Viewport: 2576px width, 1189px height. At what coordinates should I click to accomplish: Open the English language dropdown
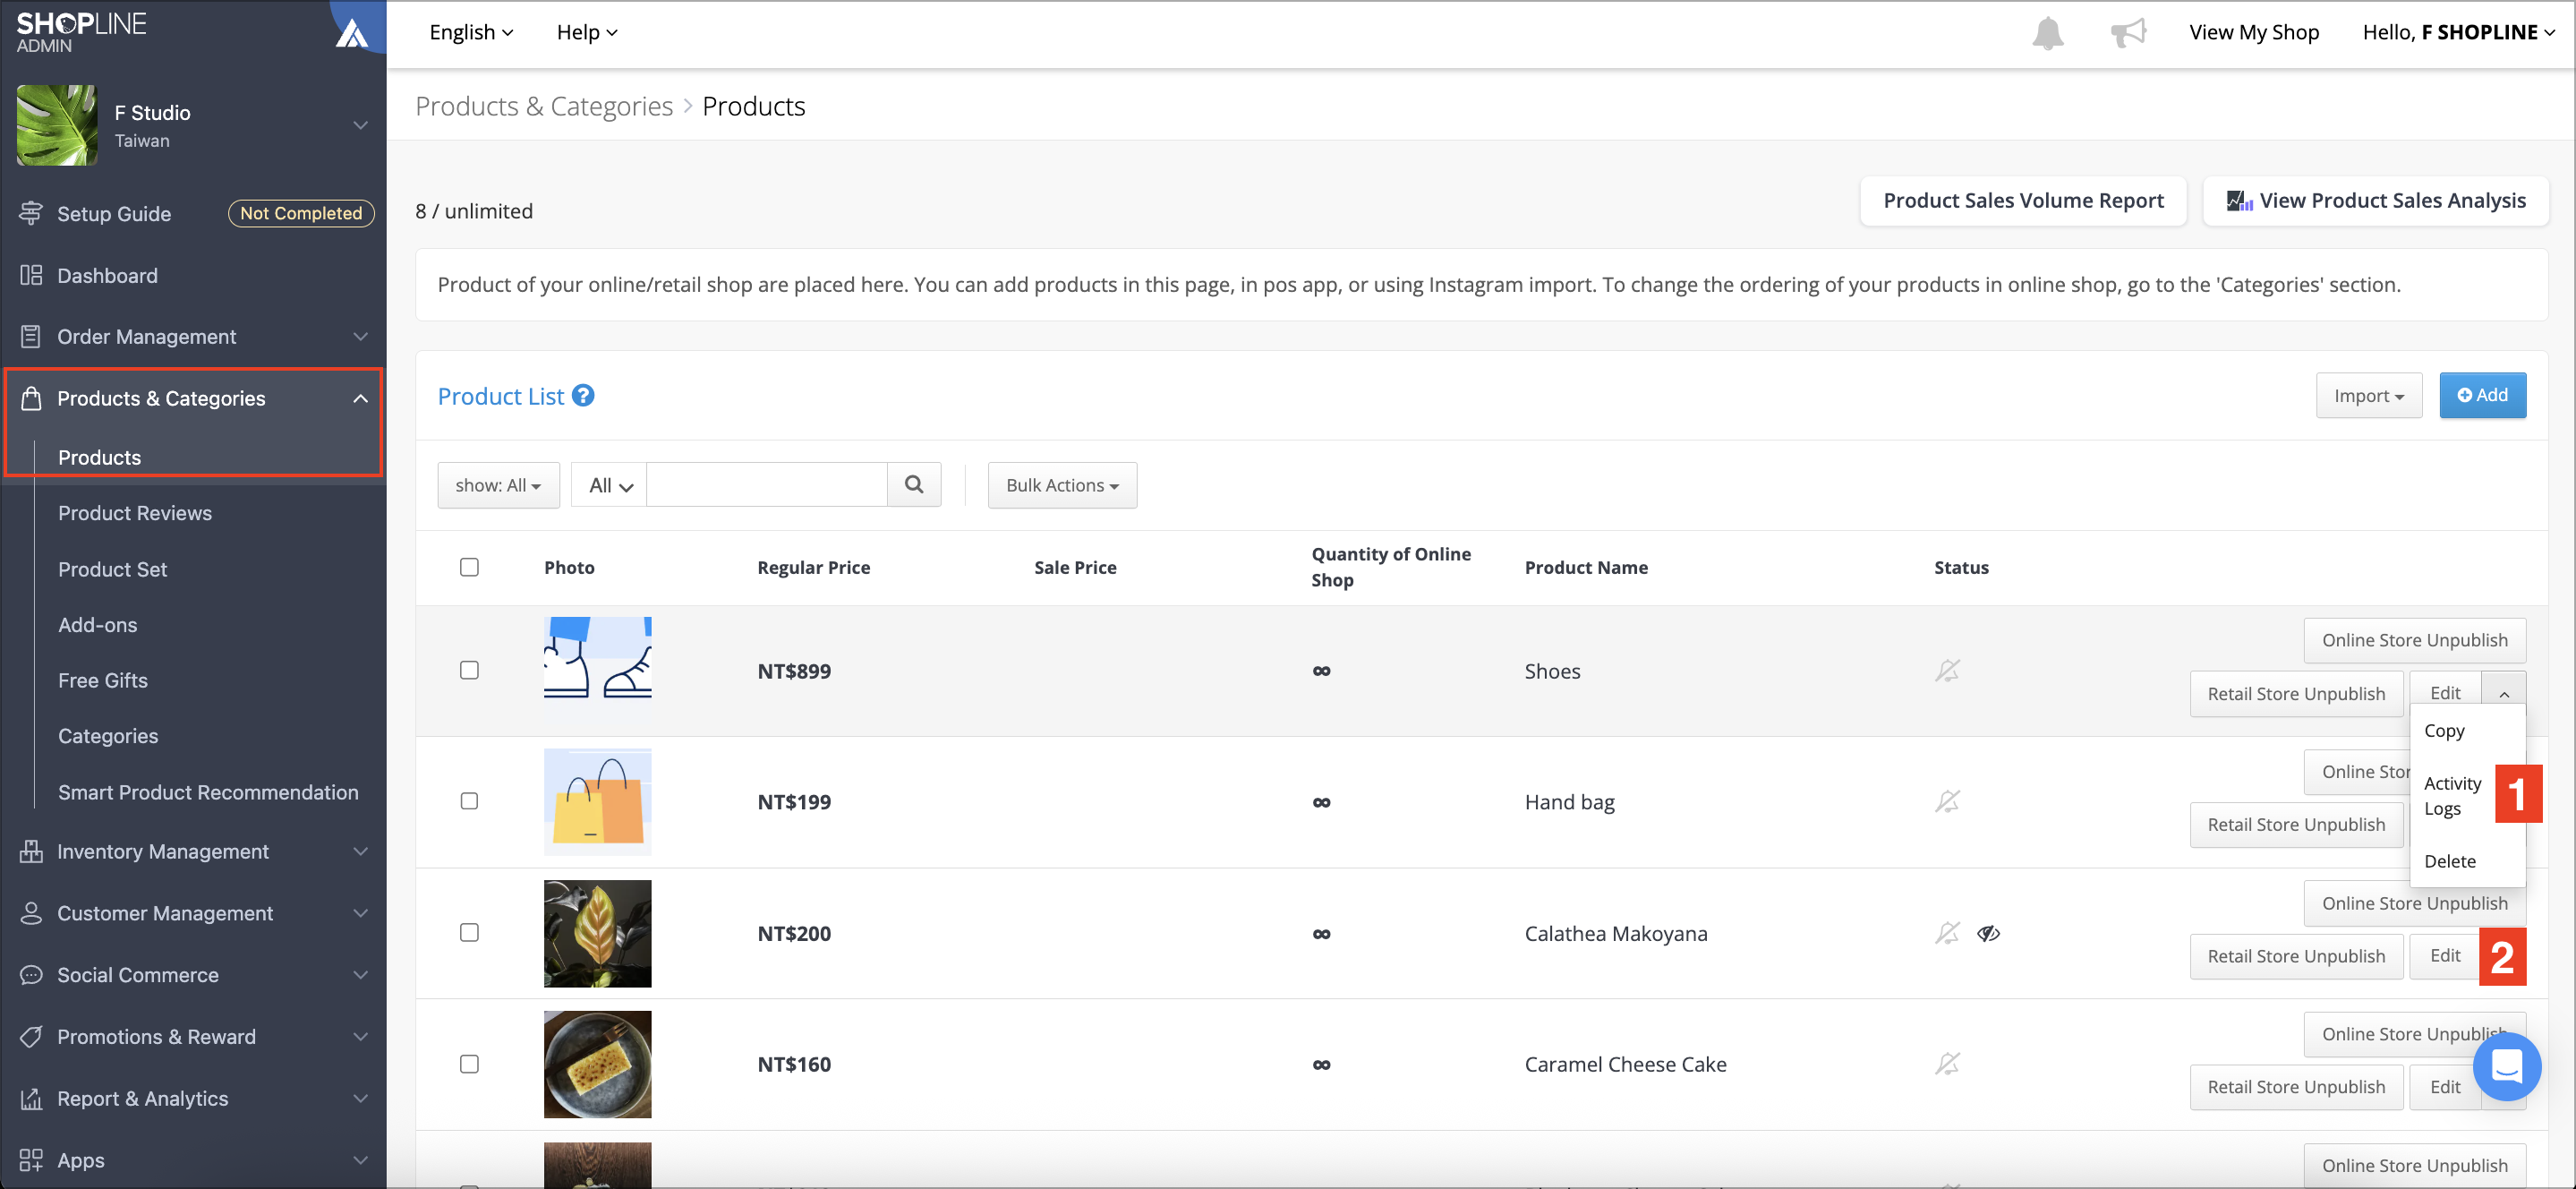pyautogui.click(x=471, y=32)
